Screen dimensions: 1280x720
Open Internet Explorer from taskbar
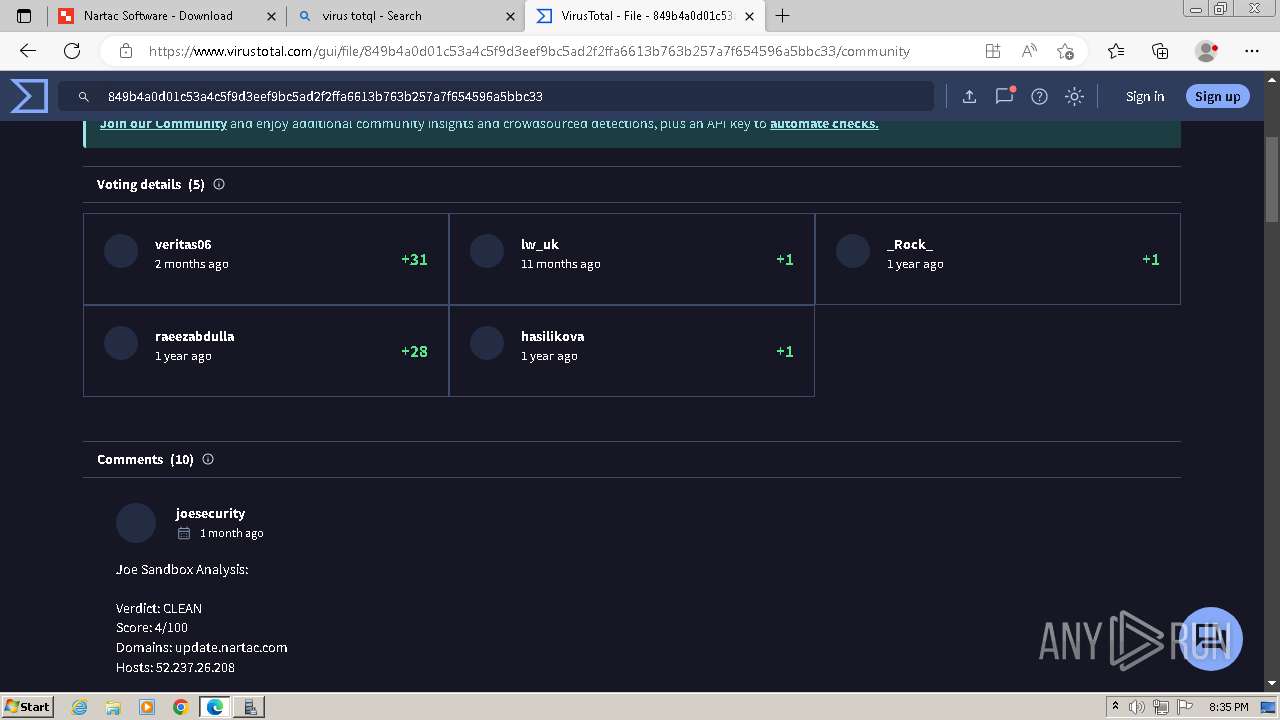[x=80, y=707]
